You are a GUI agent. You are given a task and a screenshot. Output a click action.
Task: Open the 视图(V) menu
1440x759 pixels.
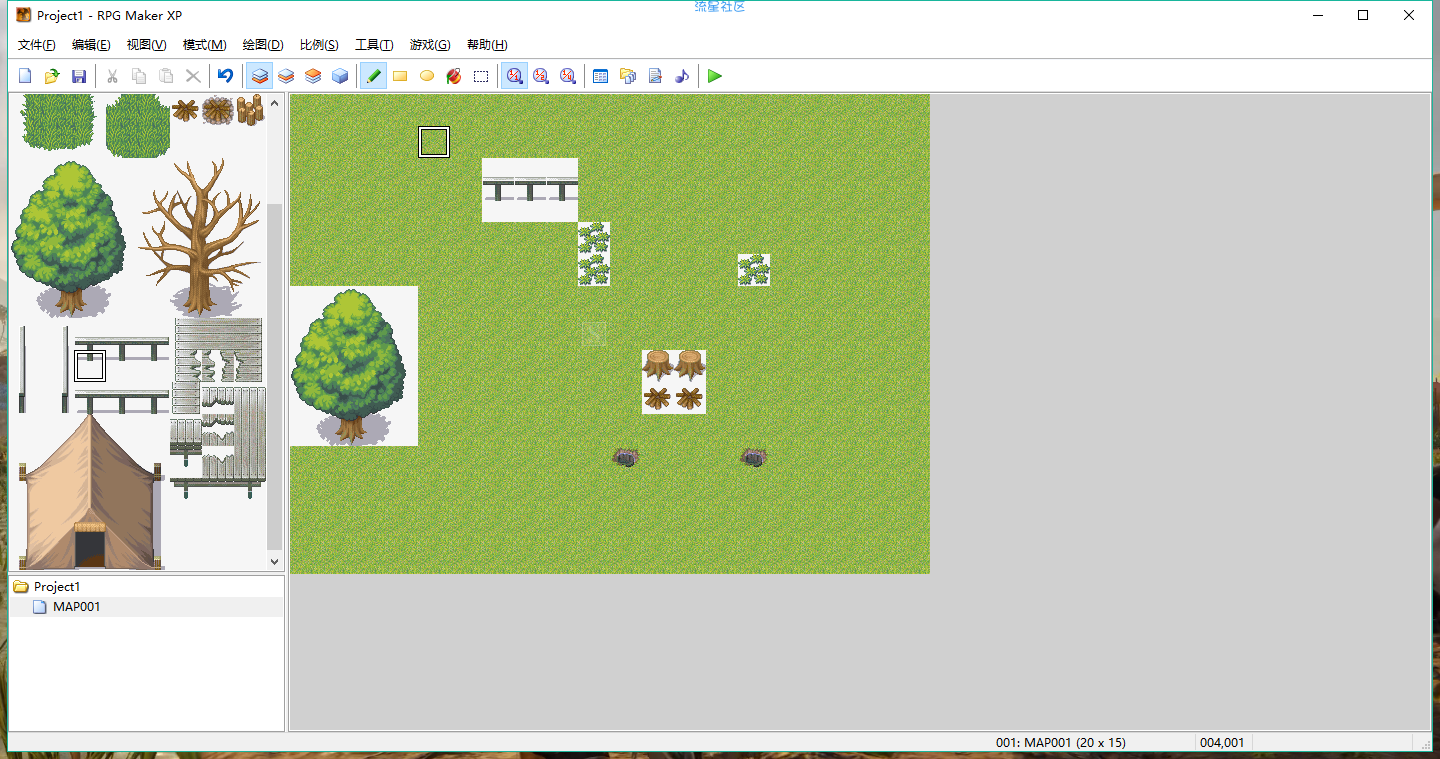146,45
